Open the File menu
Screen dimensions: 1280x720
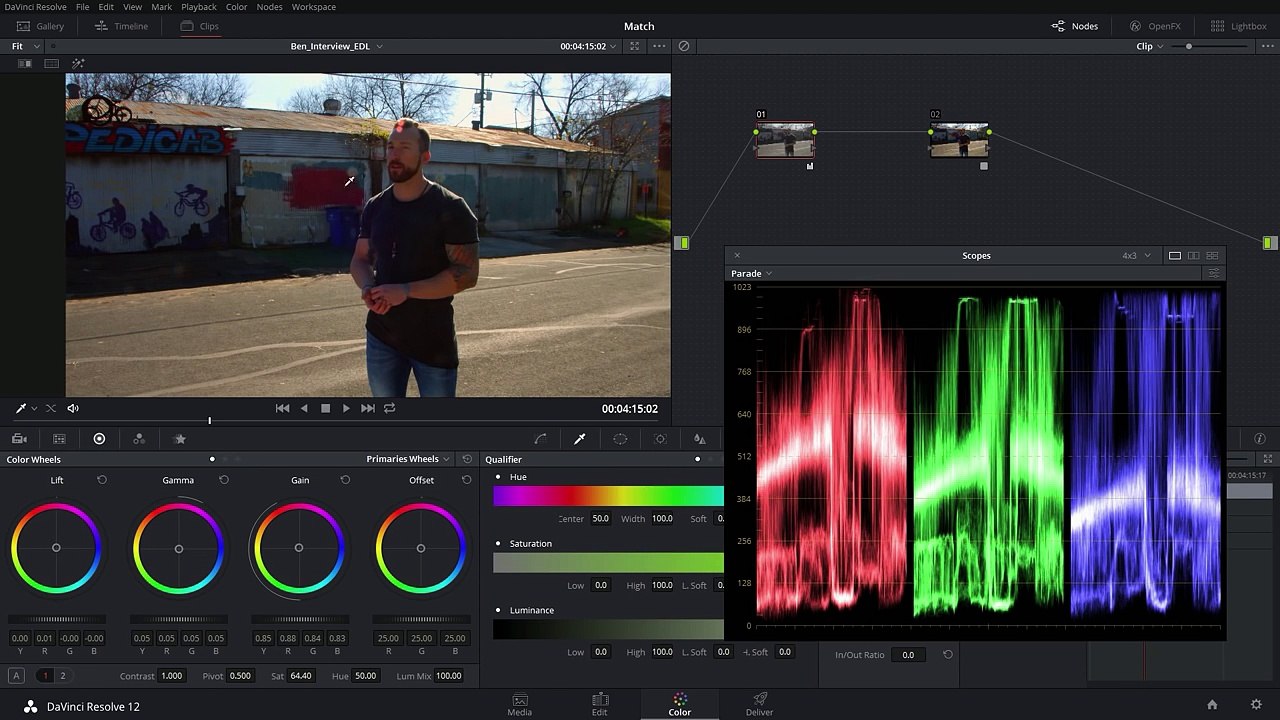tap(83, 7)
